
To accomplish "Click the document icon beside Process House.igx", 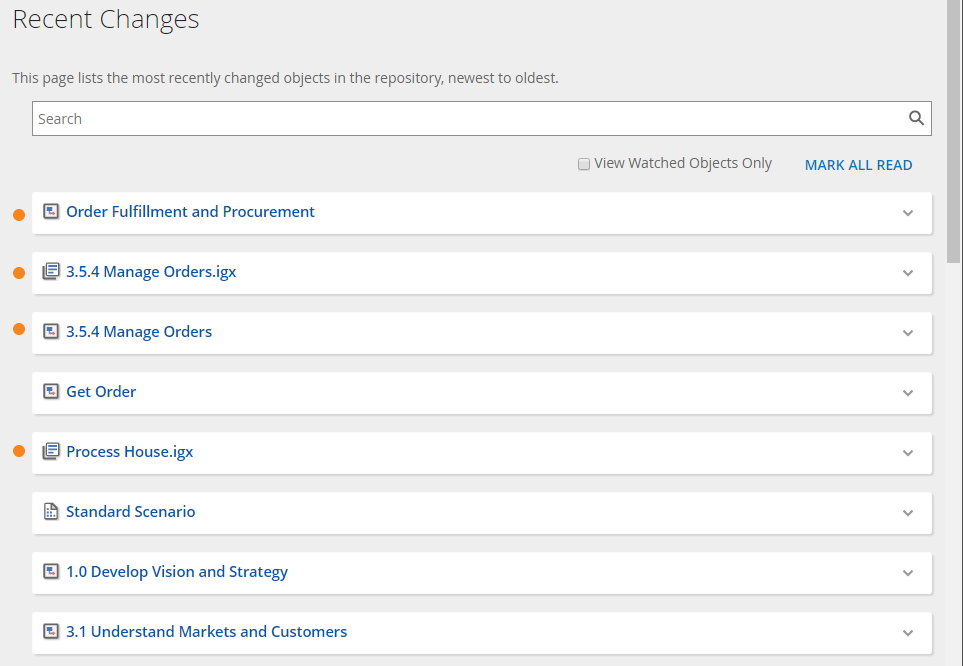I will tap(51, 452).
